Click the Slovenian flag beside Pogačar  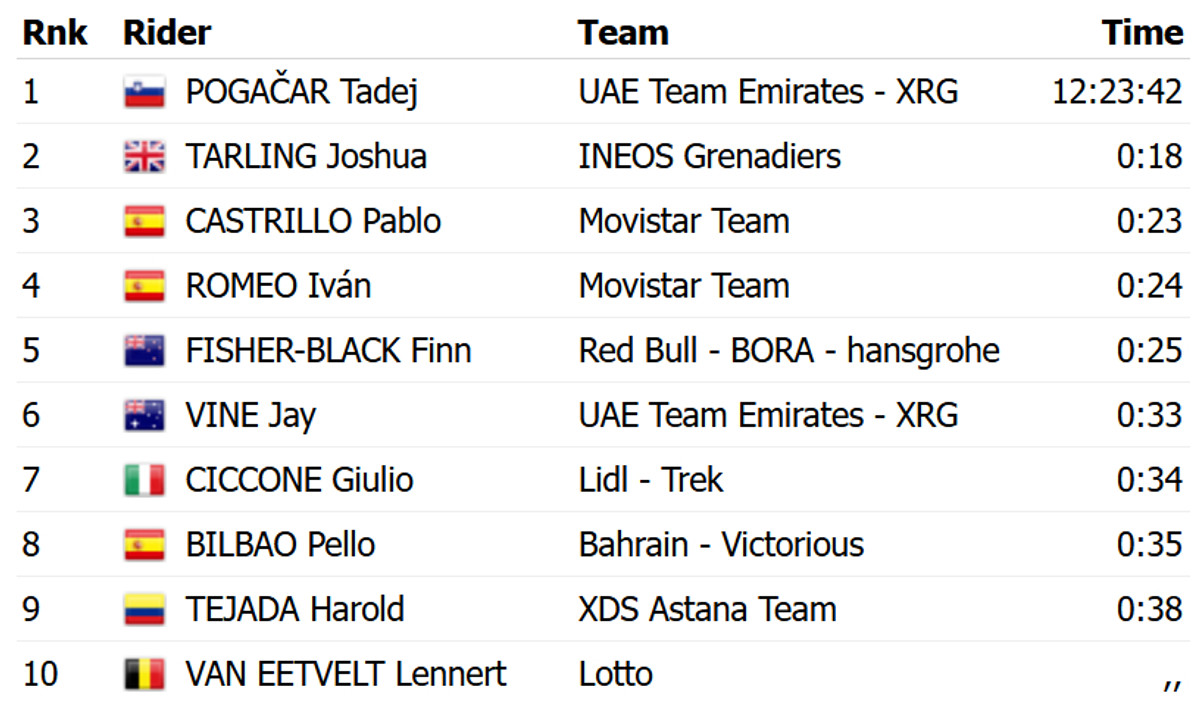pyautogui.click(x=144, y=92)
